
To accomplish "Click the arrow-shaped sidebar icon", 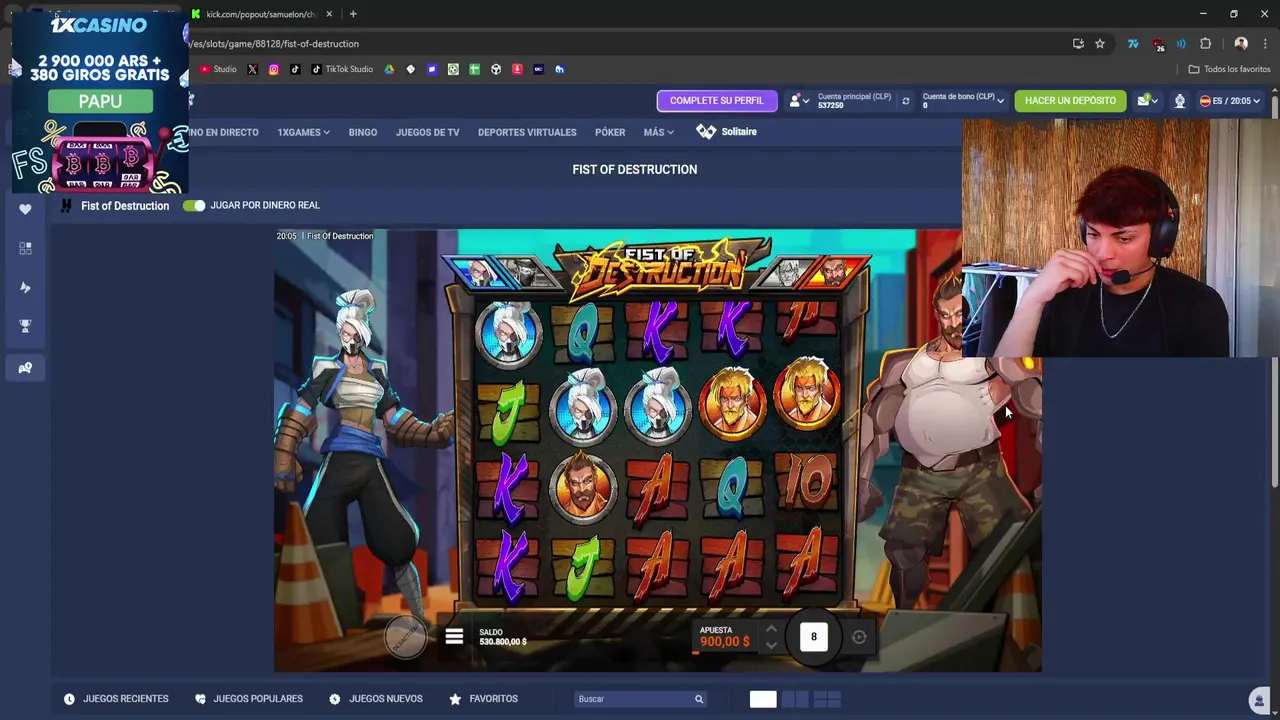I will pos(25,287).
